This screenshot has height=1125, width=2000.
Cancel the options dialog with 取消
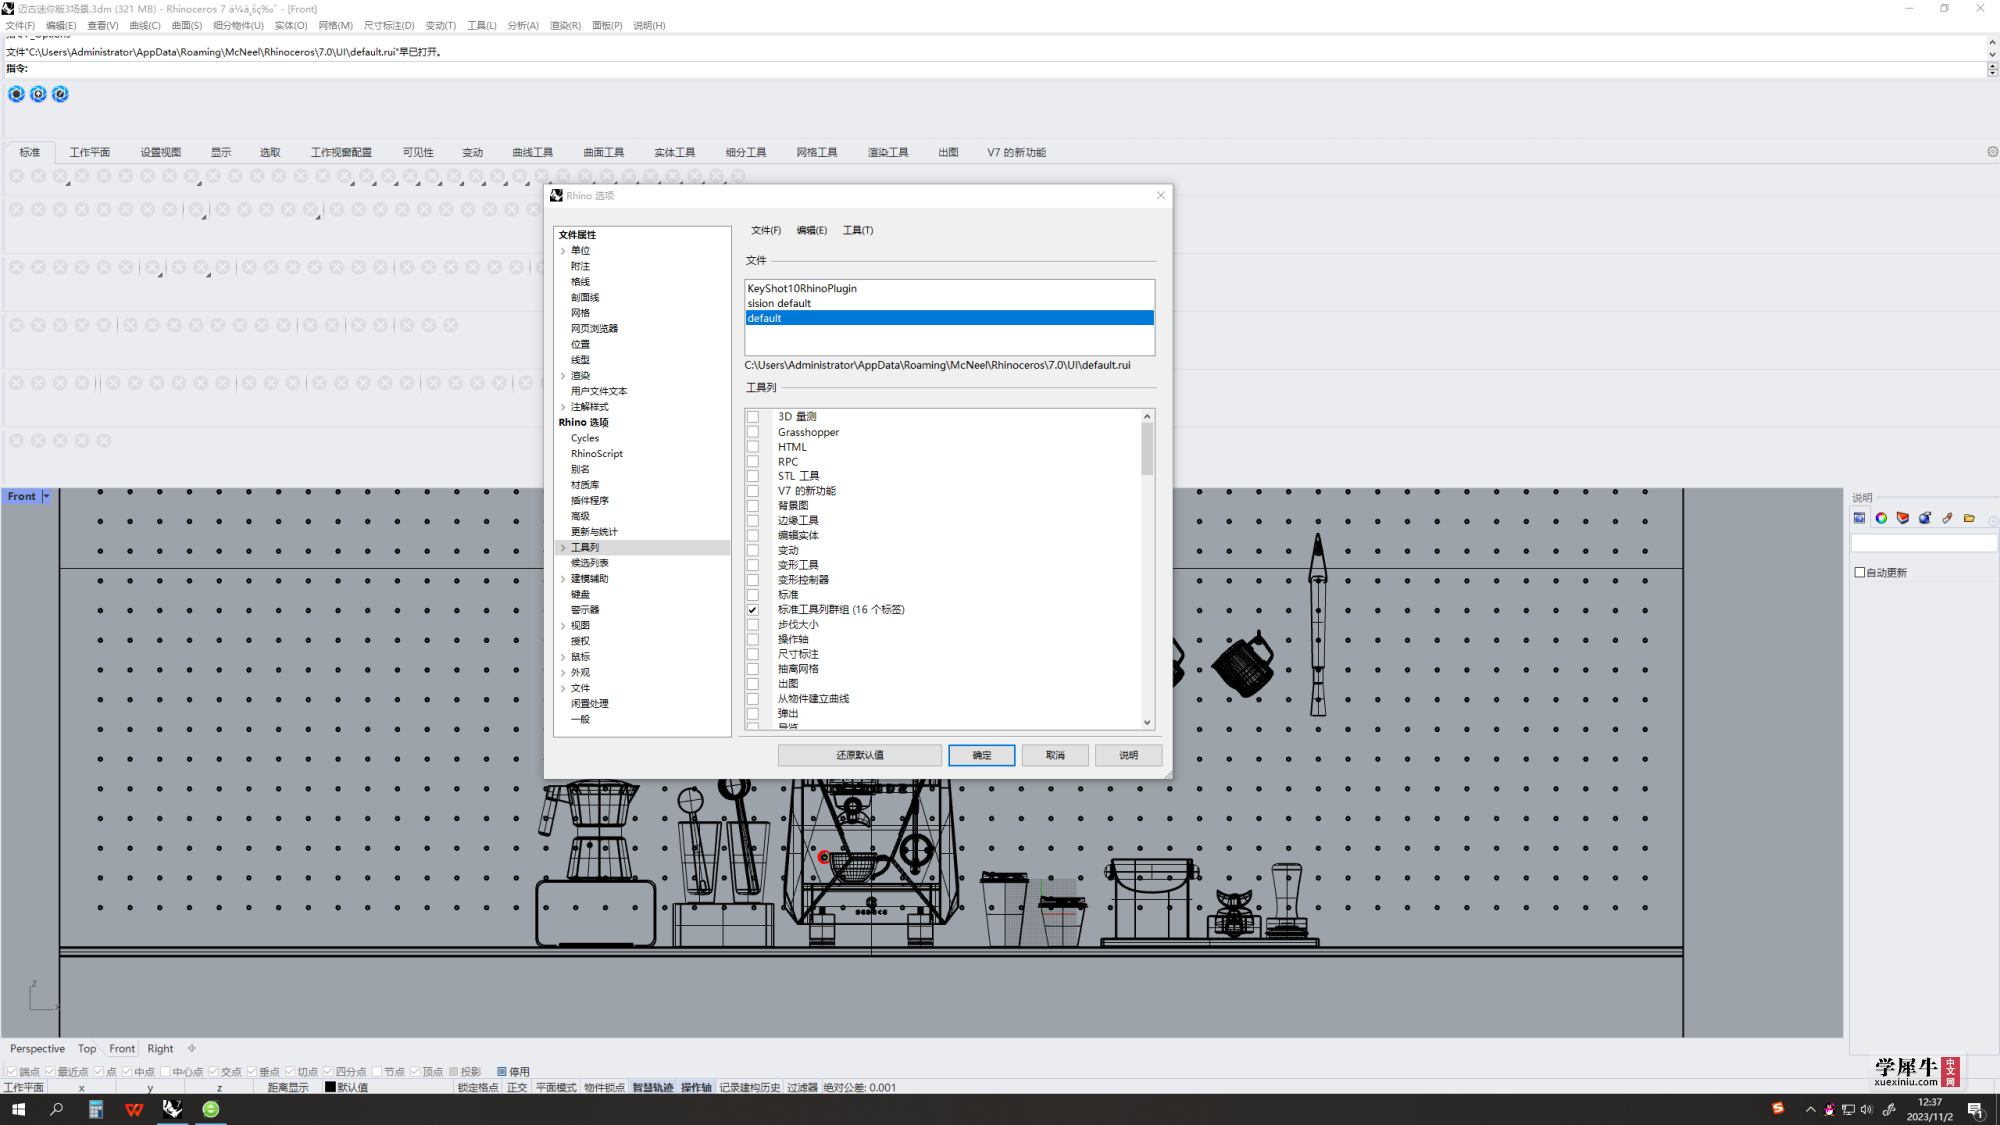pos(1055,755)
